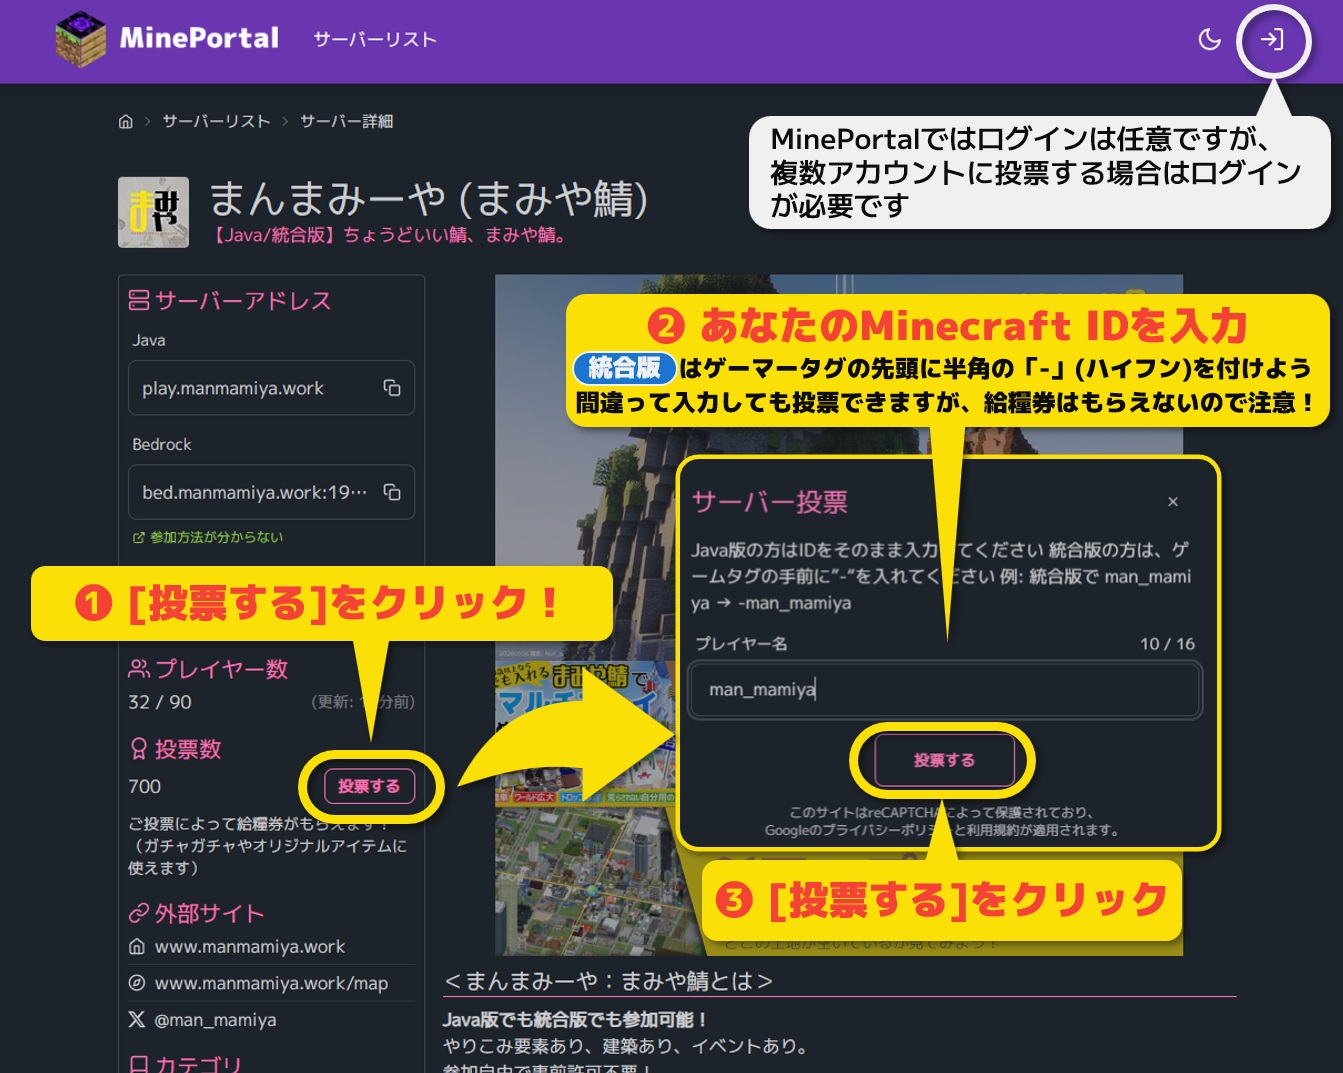Viewport: 1343px width, 1073px height.
Task: Click the 【Java/統合版】 server subtitle text
Action: (x=388, y=235)
